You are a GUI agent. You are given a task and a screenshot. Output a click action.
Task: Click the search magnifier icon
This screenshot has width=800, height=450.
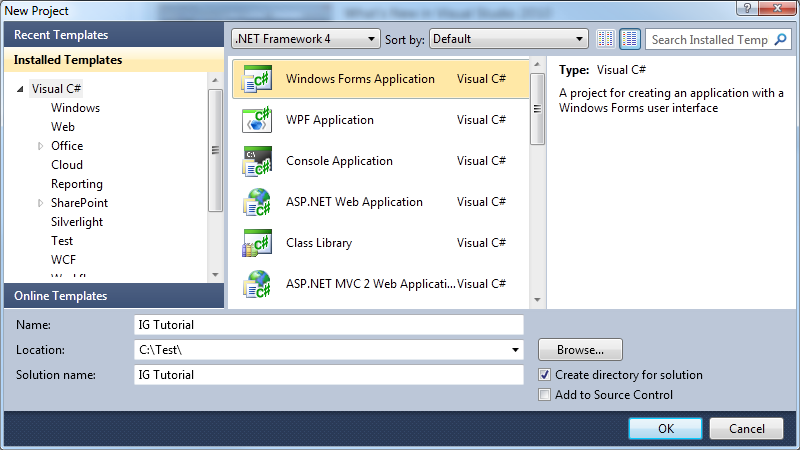tap(781, 39)
